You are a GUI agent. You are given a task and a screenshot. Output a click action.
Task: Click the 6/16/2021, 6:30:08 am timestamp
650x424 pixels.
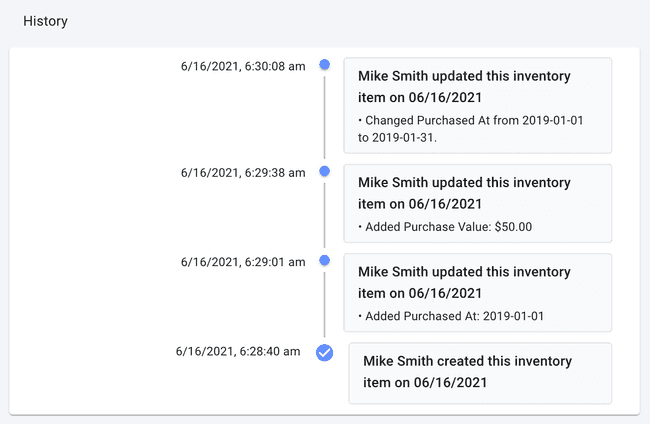tap(243, 66)
